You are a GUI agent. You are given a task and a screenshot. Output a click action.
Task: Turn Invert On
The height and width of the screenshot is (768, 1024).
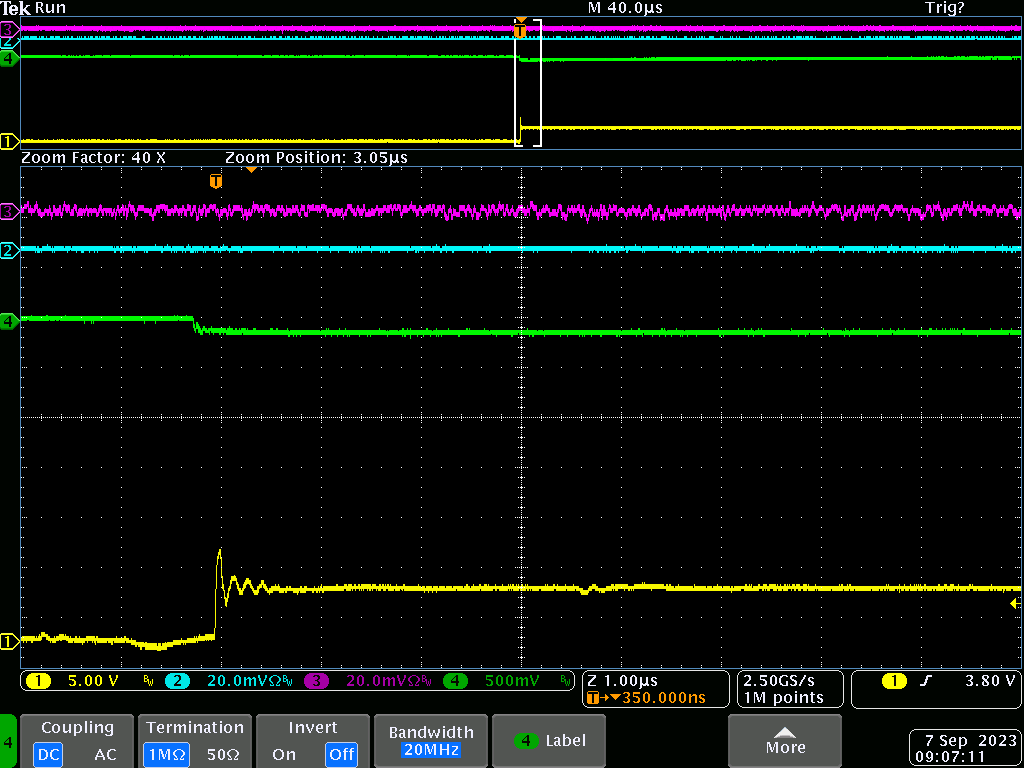[x=284, y=755]
